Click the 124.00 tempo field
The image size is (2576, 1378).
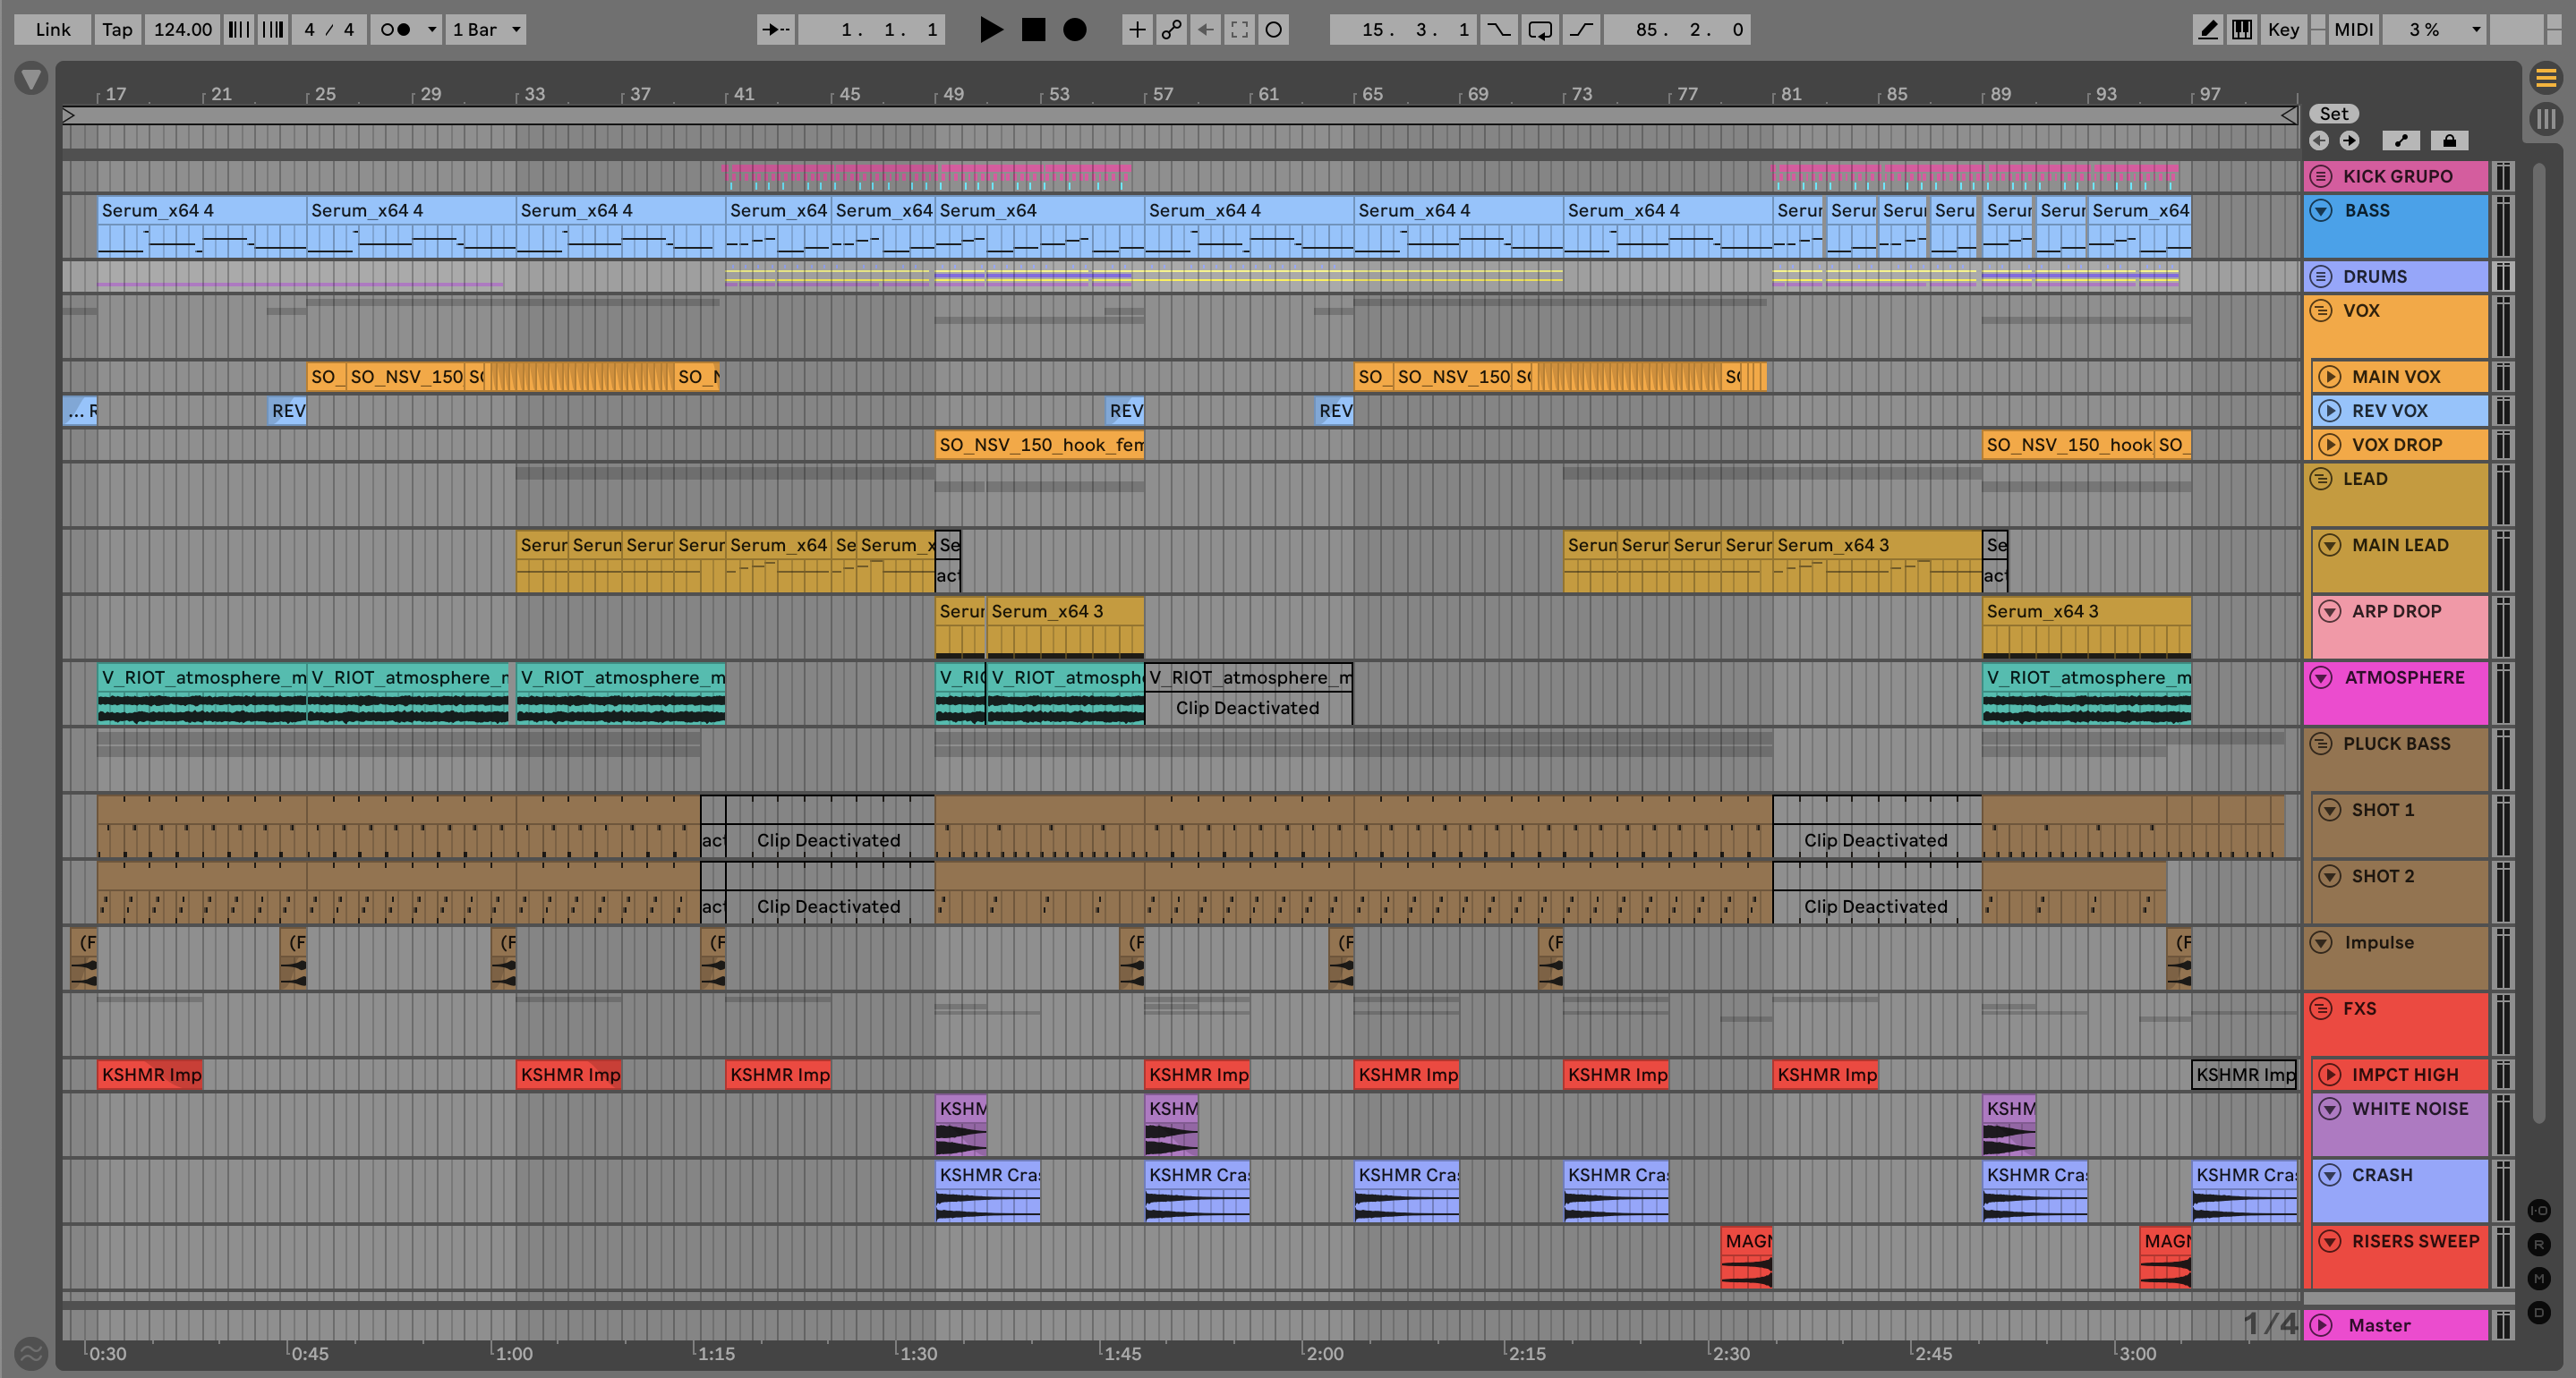pos(182,29)
